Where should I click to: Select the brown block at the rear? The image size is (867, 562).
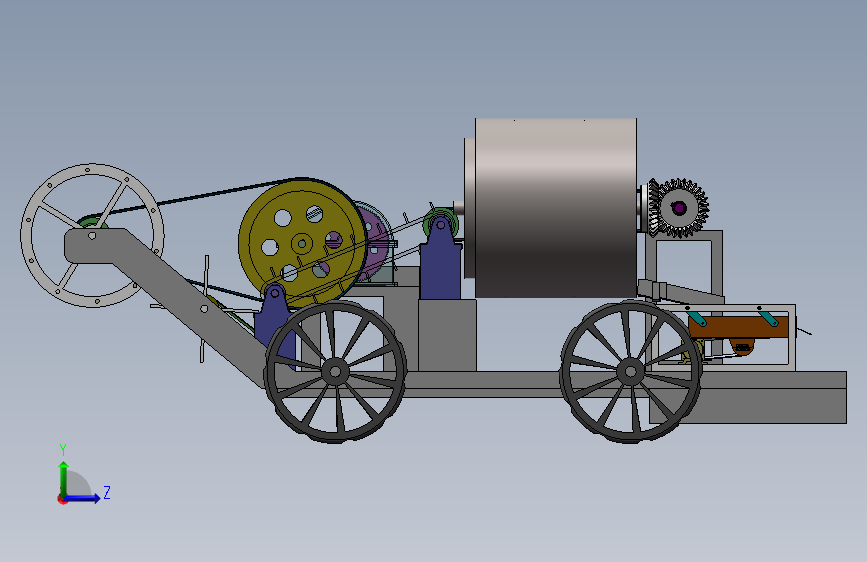coord(738,327)
